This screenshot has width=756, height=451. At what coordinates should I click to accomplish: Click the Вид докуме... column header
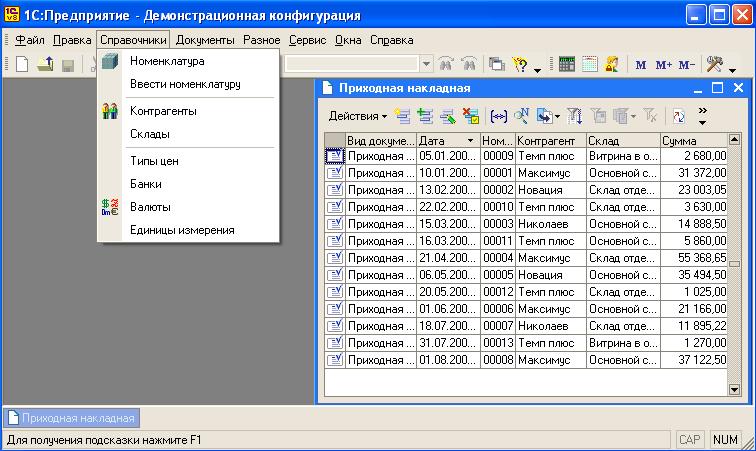(381, 140)
